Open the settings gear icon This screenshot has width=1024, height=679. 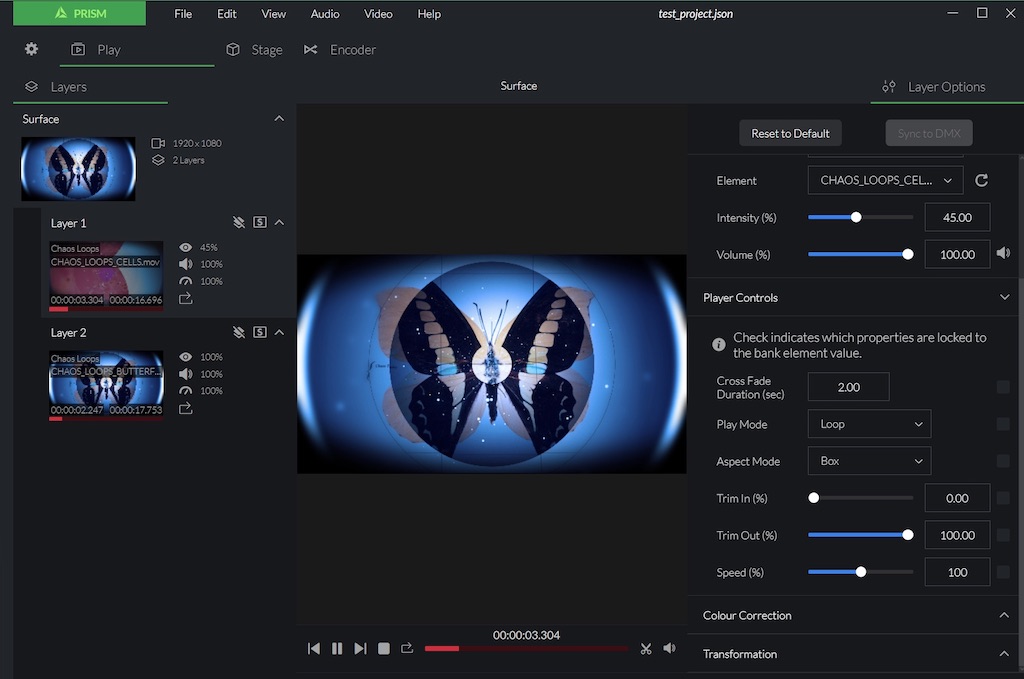tap(31, 49)
